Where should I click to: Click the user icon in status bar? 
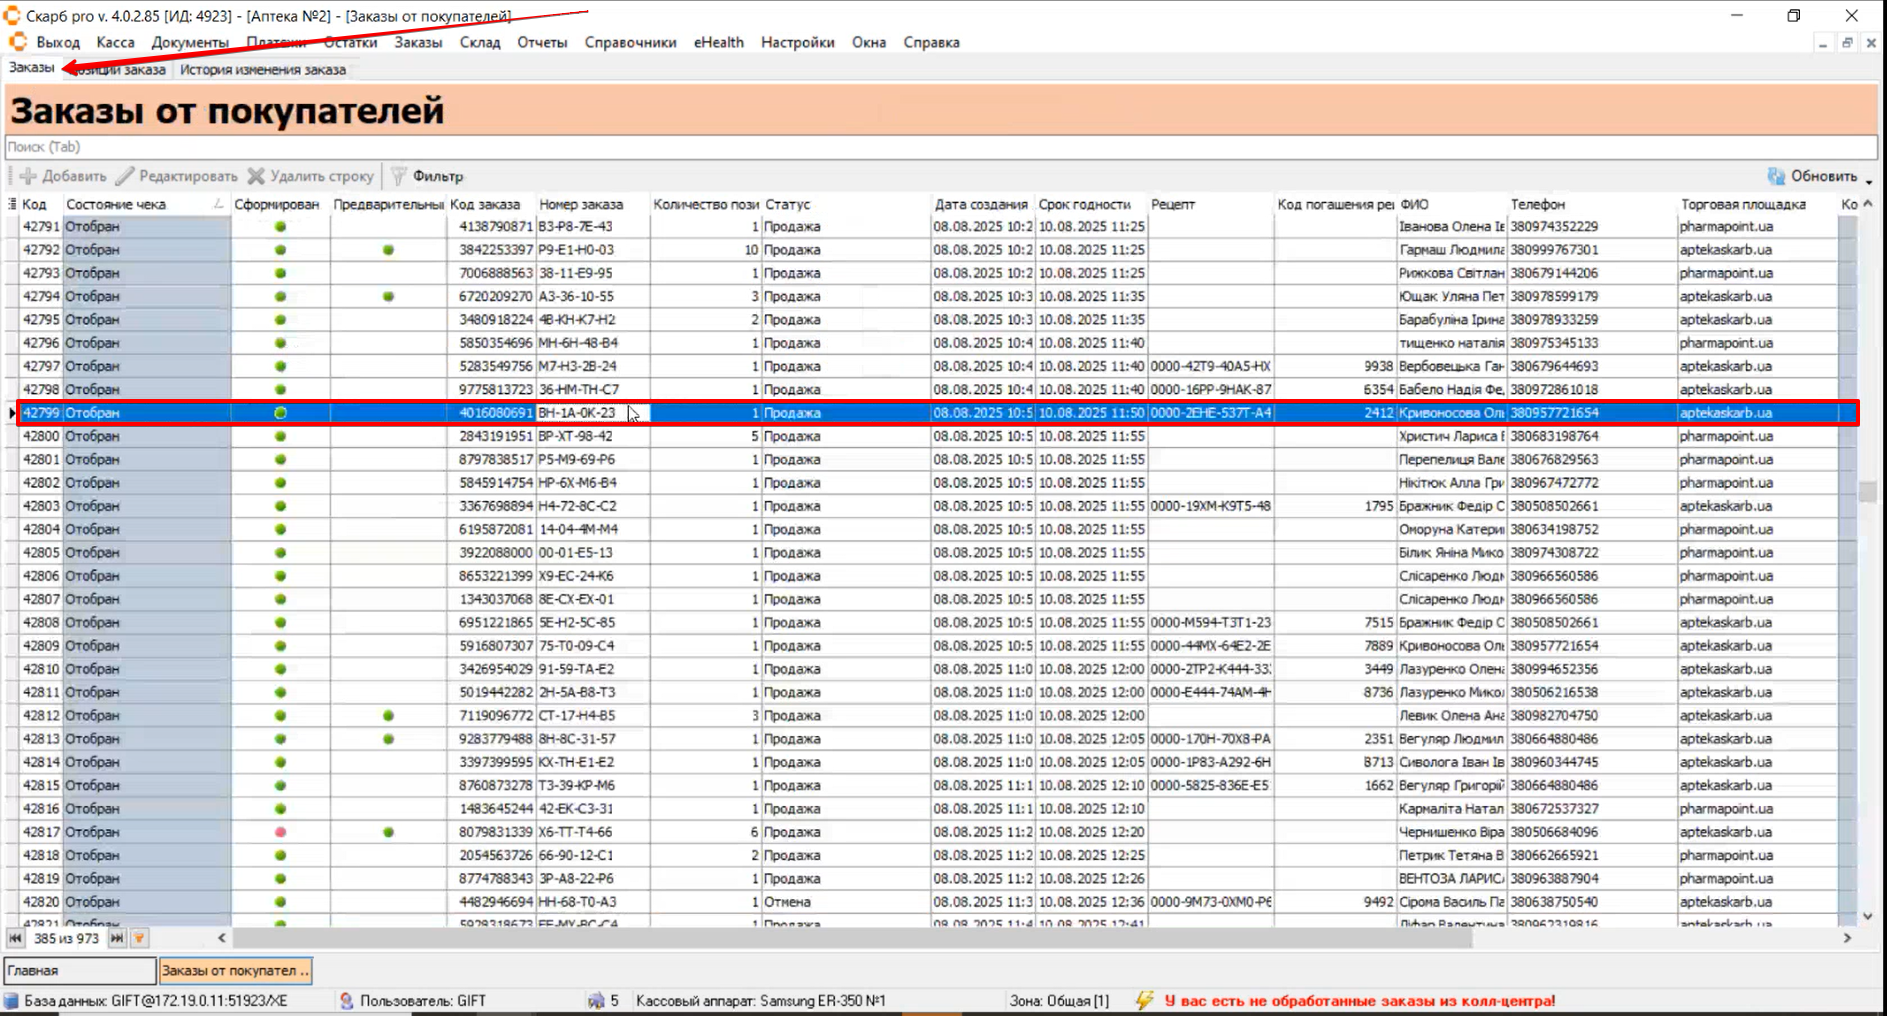(346, 1000)
